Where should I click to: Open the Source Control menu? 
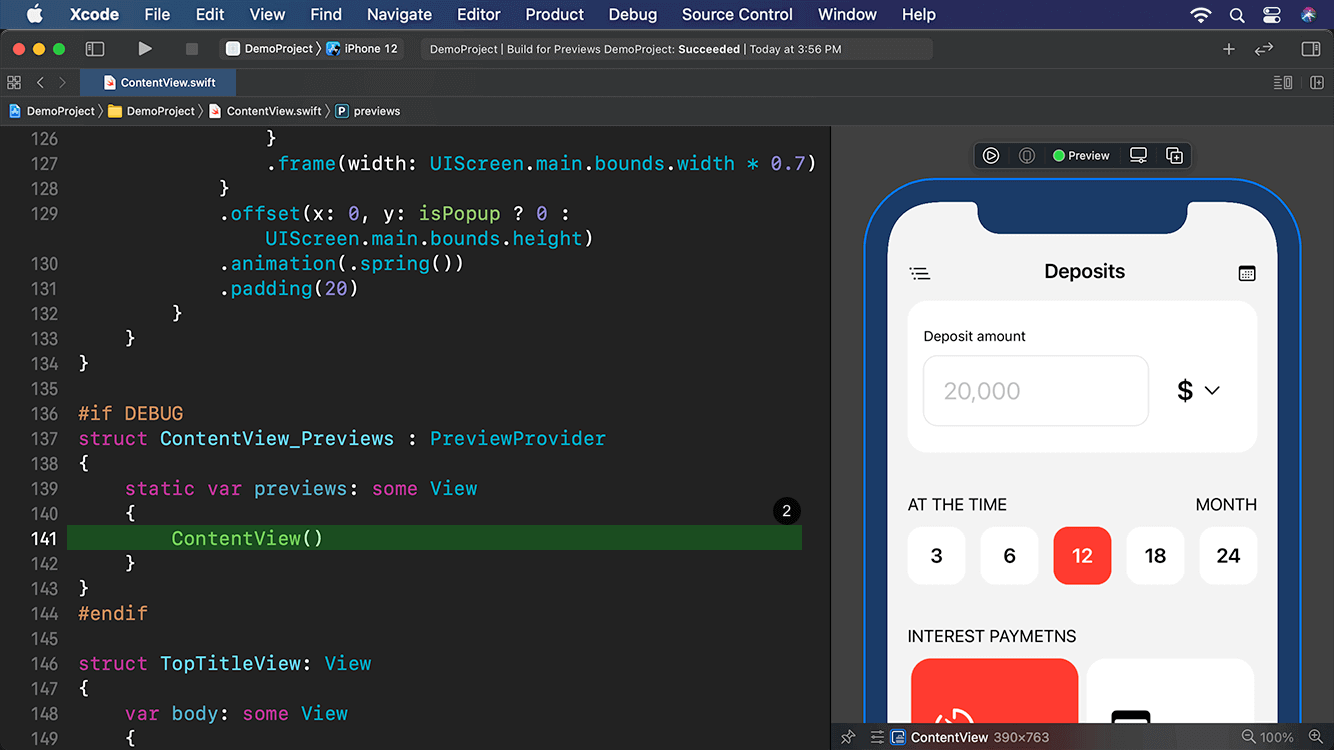click(737, 14)
